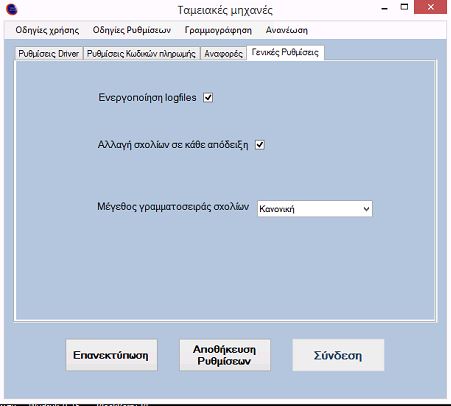Switch to the Ρυθμίσεις Driver tab
This screenshot has height=406, width=451.
pyautogui.click(x=49, y=54)
